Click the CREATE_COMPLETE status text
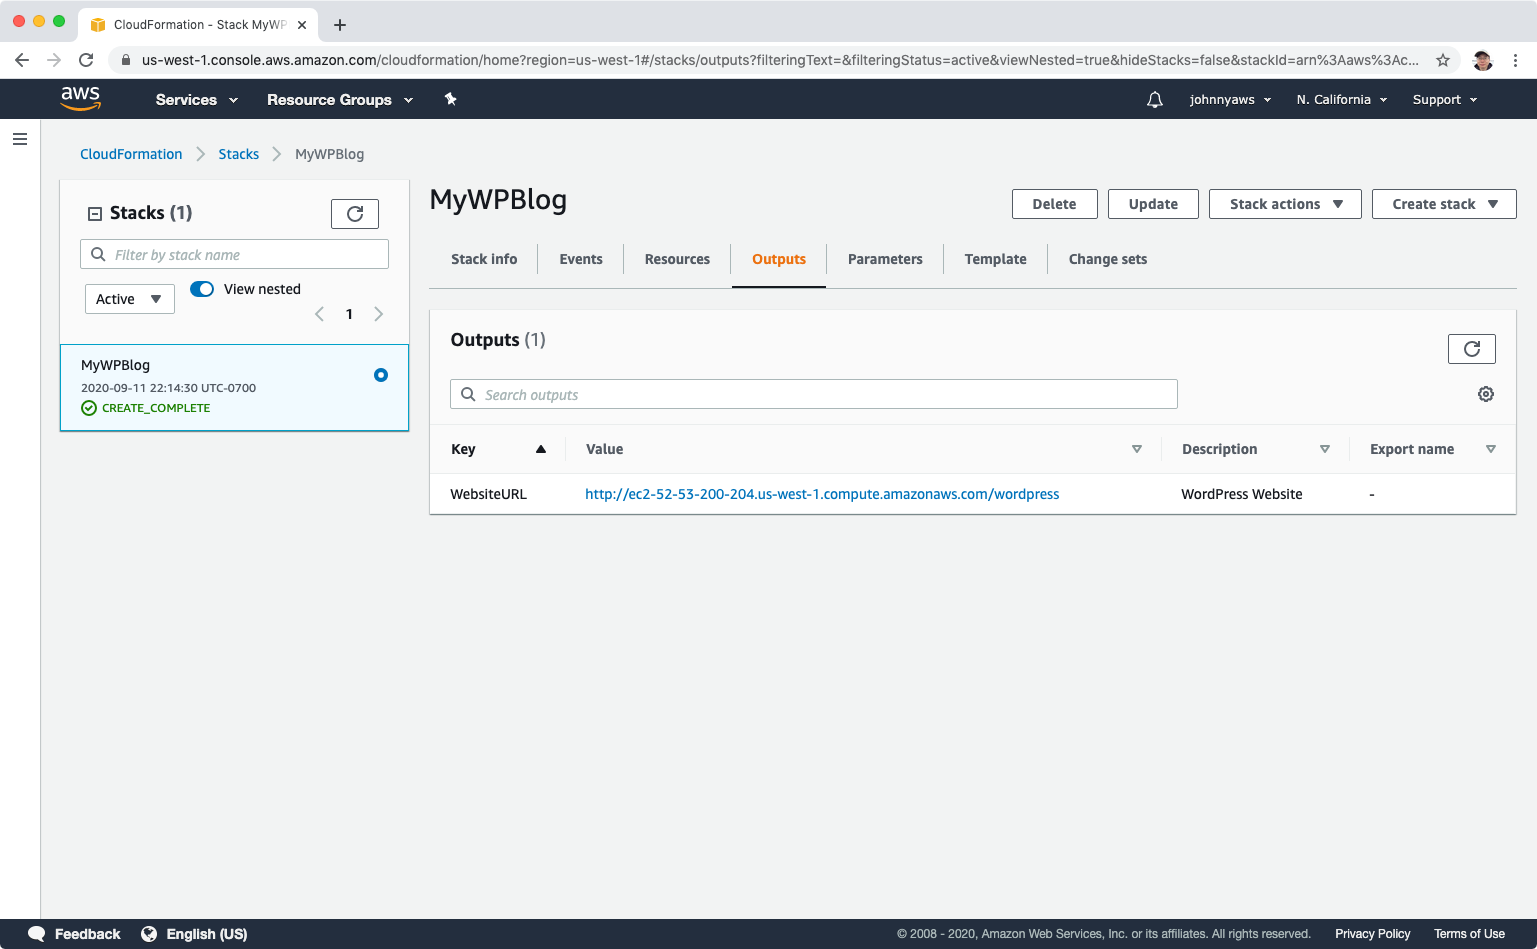Screen dimensions: 1537x949 (156, 408)
